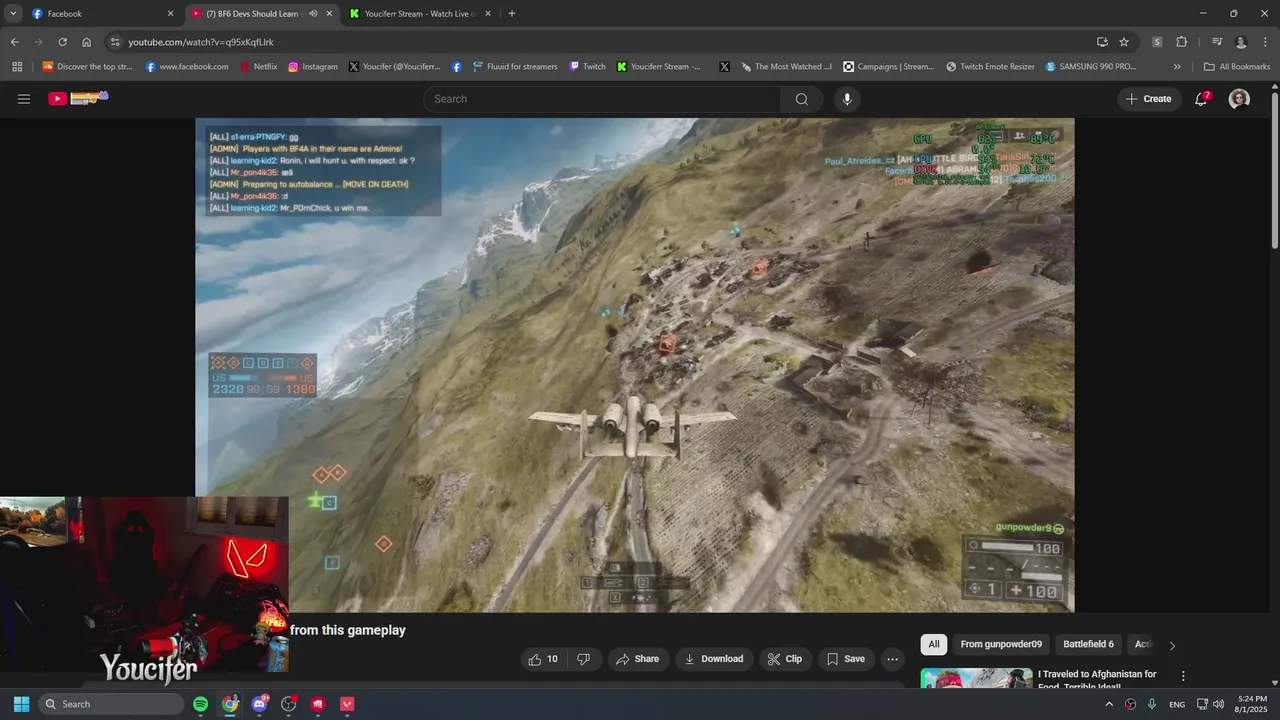
Task: Toggle the taskbar microphone icon
Action: [1152, 704]
